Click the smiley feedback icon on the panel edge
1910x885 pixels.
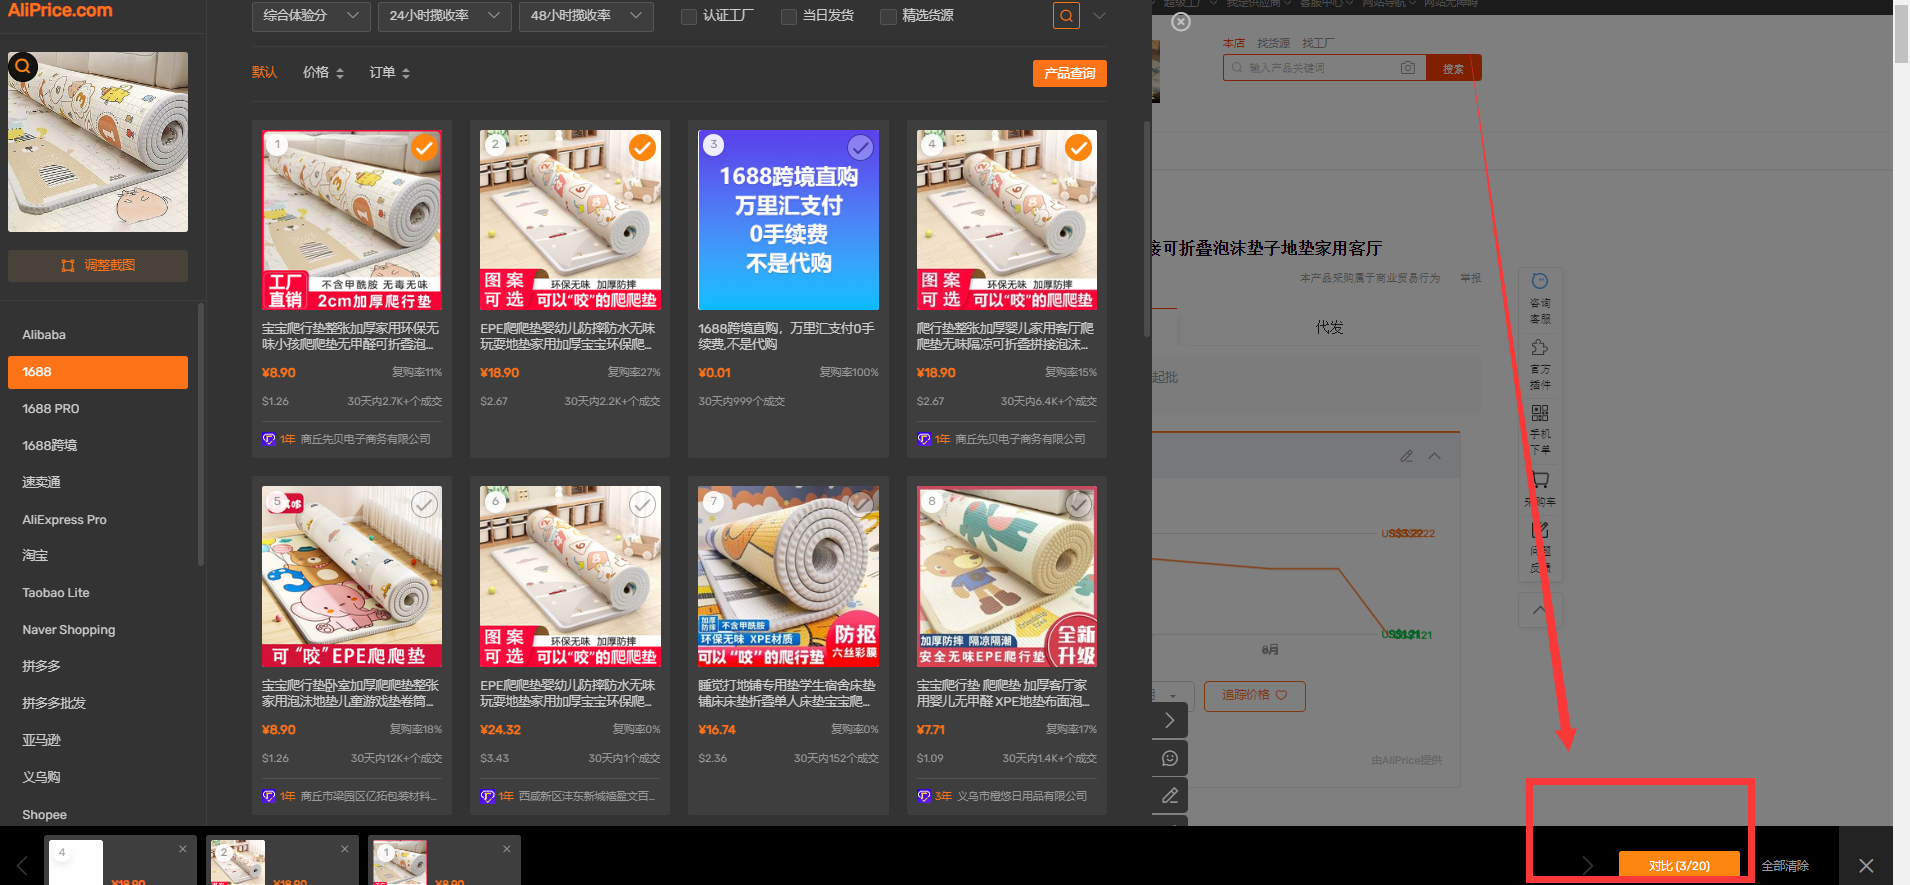coord(1170,758)
